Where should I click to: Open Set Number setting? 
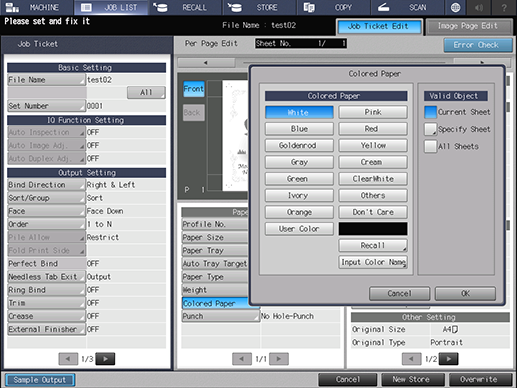click(x=46, y=106)
